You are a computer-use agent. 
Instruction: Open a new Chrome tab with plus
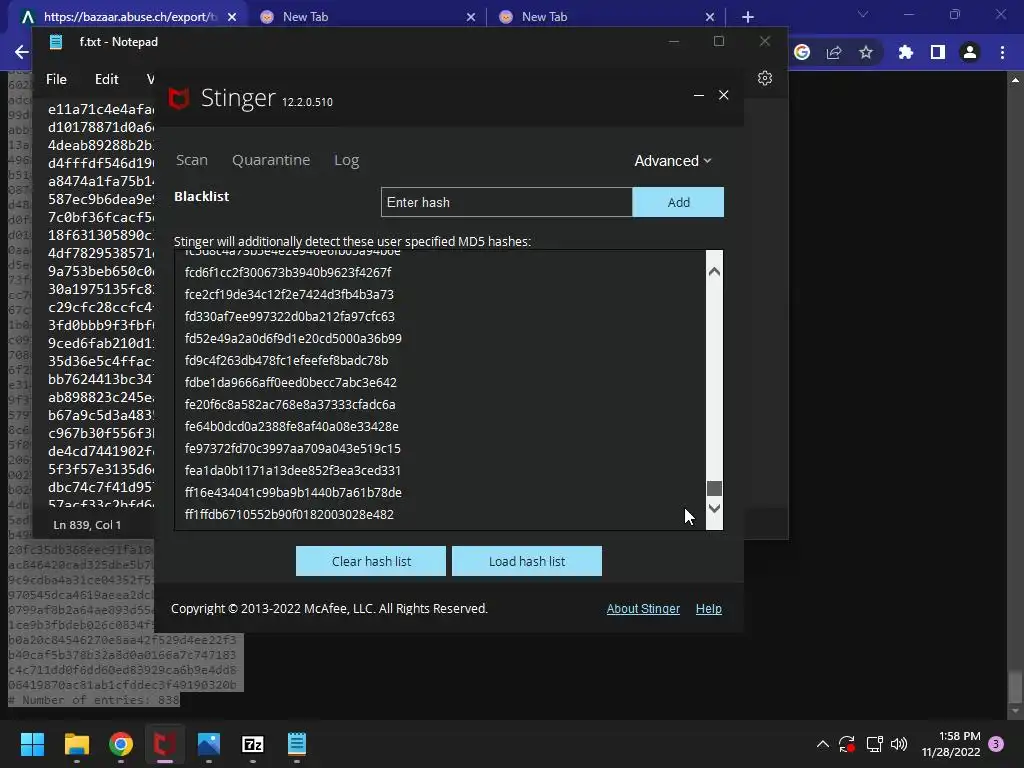coord(748,17)
